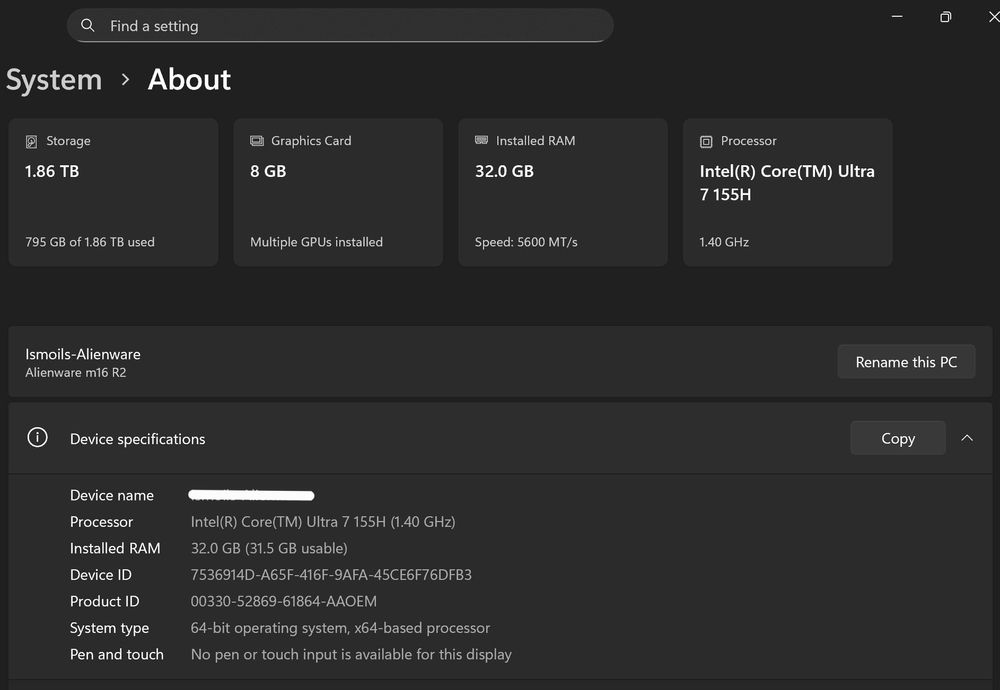Click the info icon beside Device specifications
The height and width of the screenshot is (690, 1000).
[x=38, y=438]
